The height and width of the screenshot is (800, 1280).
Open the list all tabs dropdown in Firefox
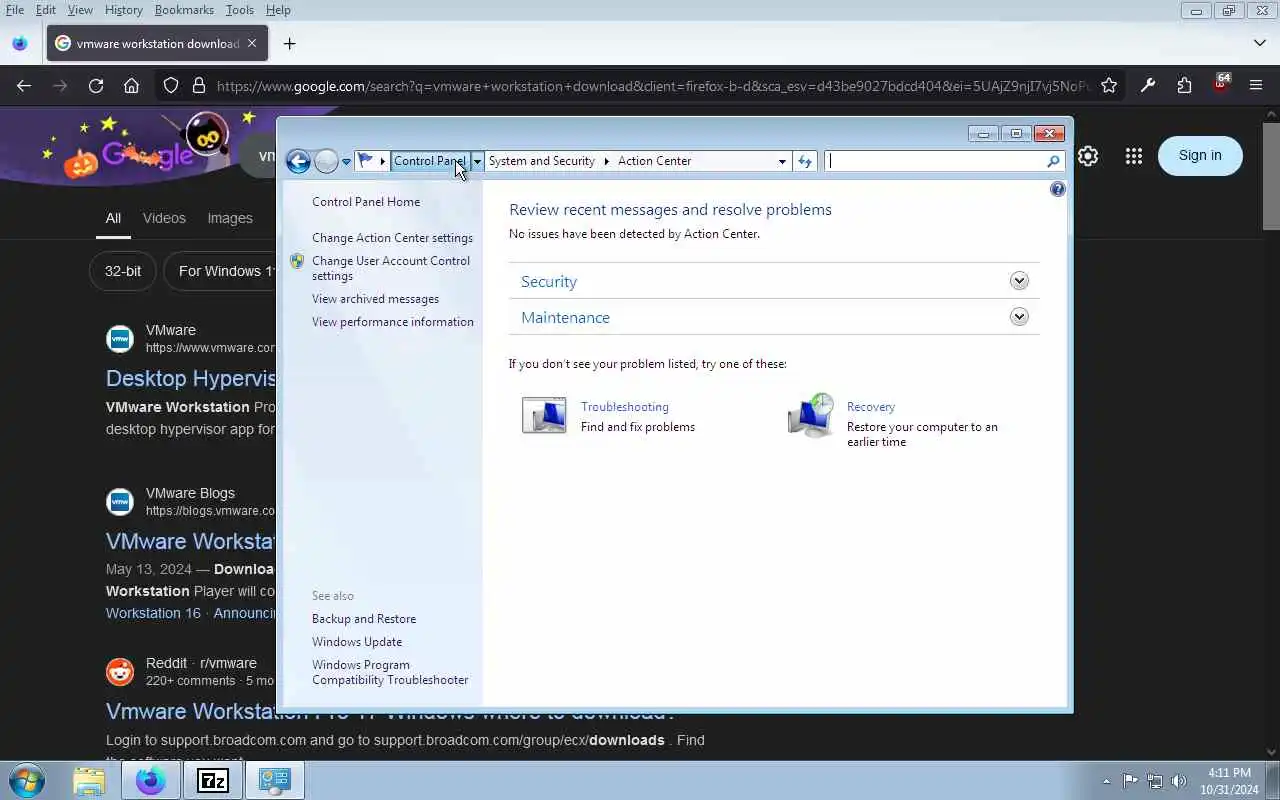coord(1259,43)
